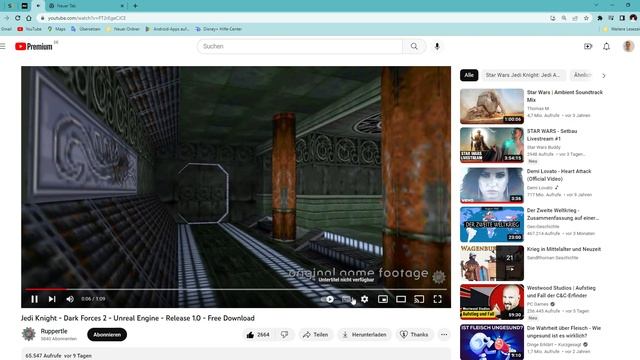Select Star Wars Jedi Knight filter chip

point(523,75)
